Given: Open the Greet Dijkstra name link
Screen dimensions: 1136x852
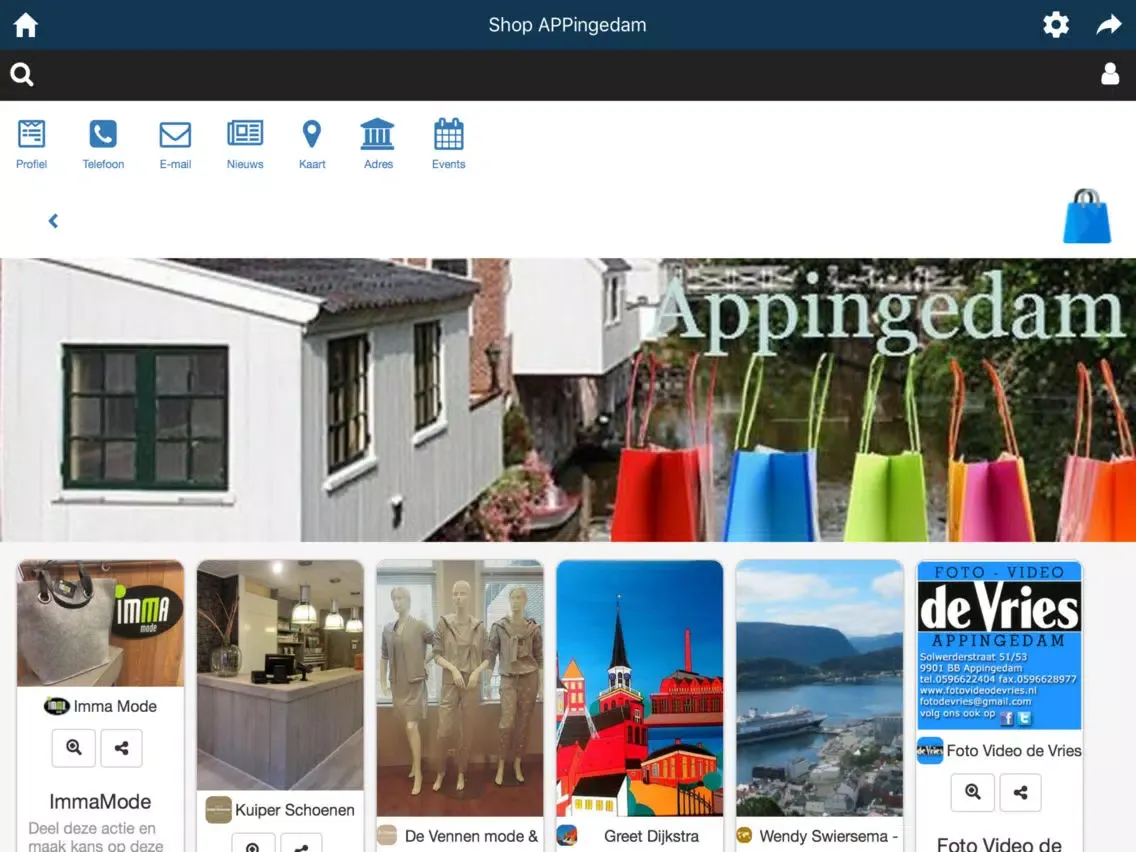Looking at the screenshot, I should (x=651, y=836).
